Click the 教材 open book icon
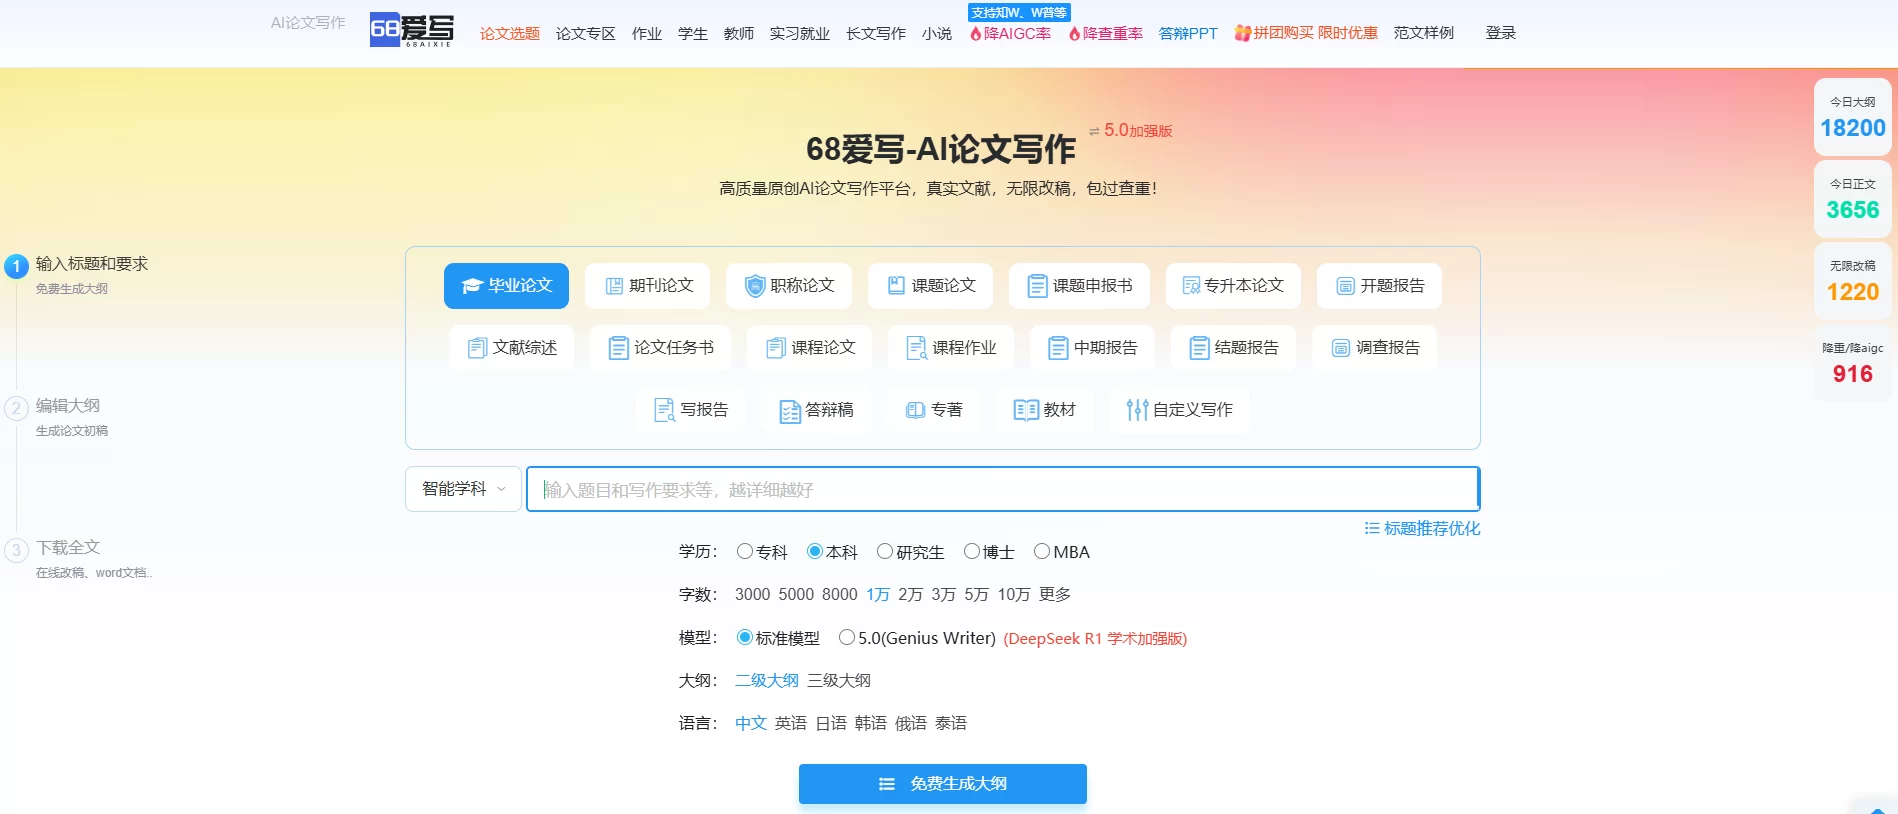 click(1025, 410)
